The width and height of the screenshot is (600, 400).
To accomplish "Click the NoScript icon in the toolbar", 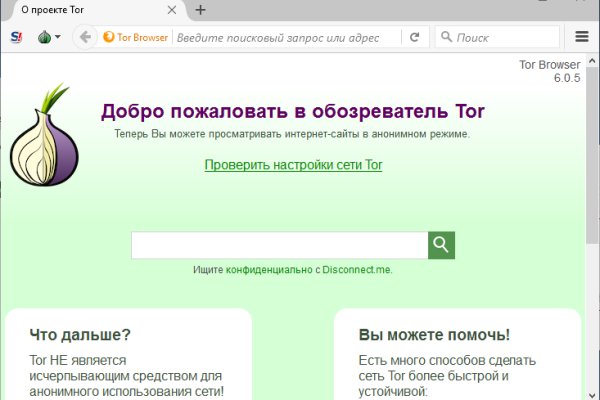I will (17, 37).
